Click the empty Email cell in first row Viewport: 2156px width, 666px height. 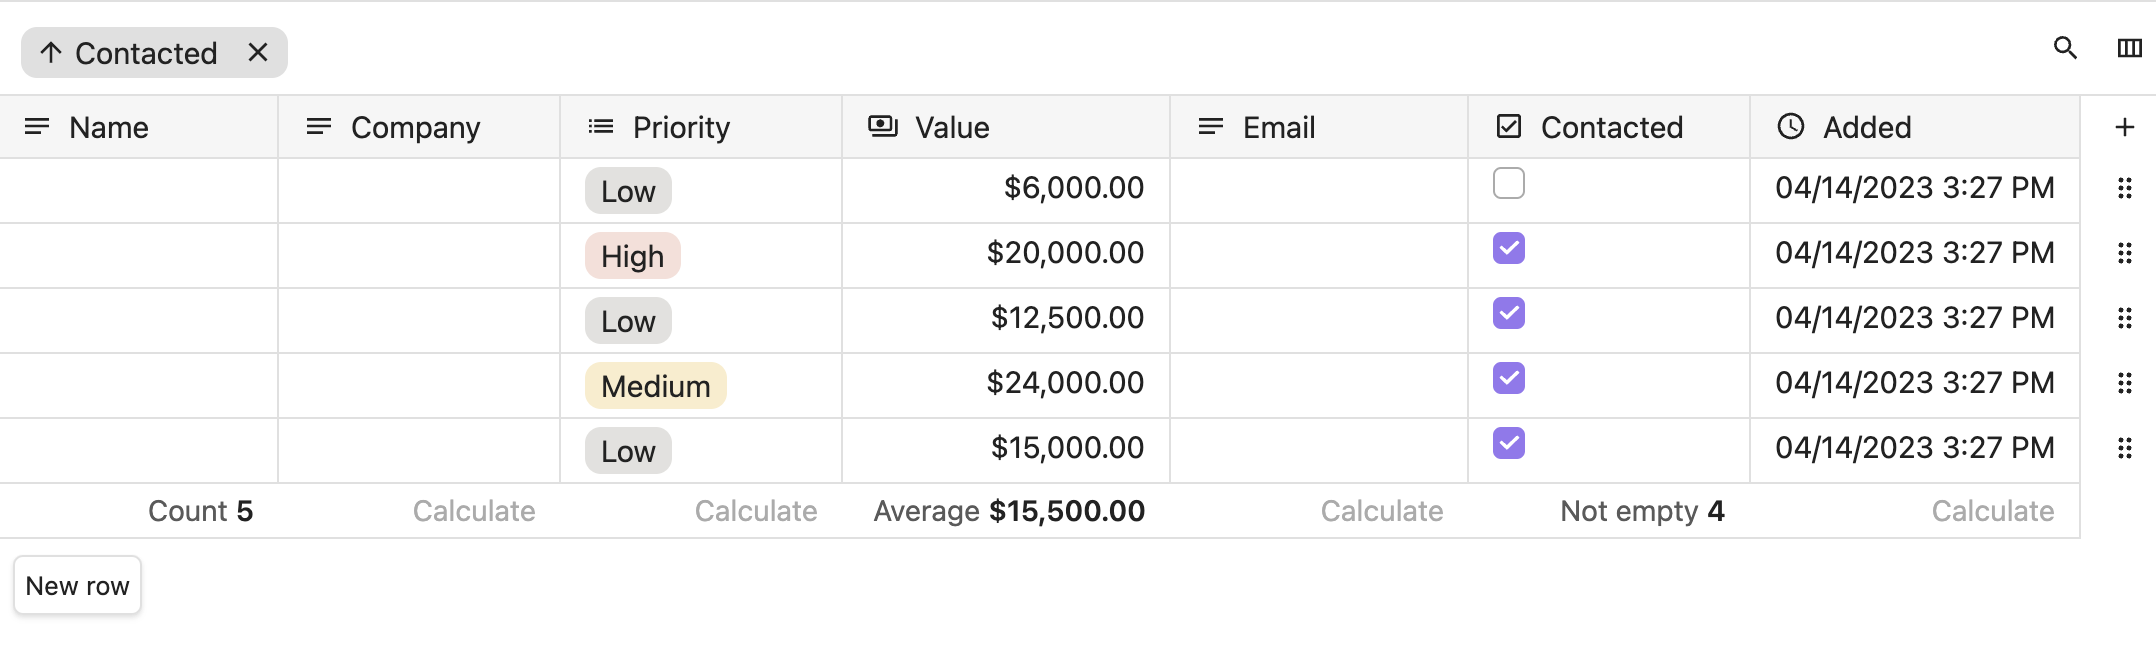point(1318,189)
